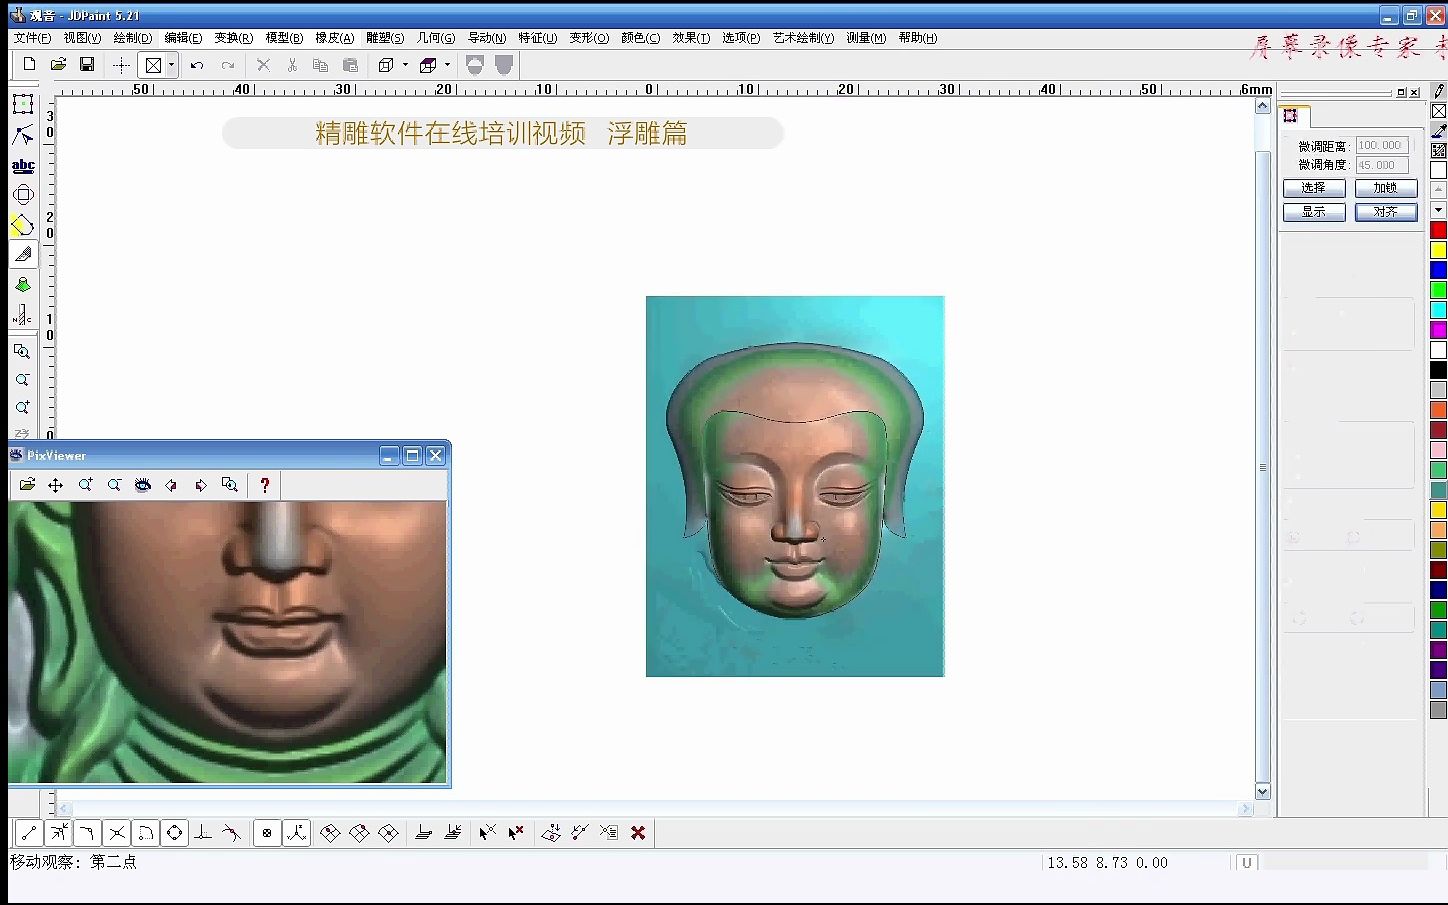
Task: Open the 雕塑(S) menu
Action: [385, 38]
